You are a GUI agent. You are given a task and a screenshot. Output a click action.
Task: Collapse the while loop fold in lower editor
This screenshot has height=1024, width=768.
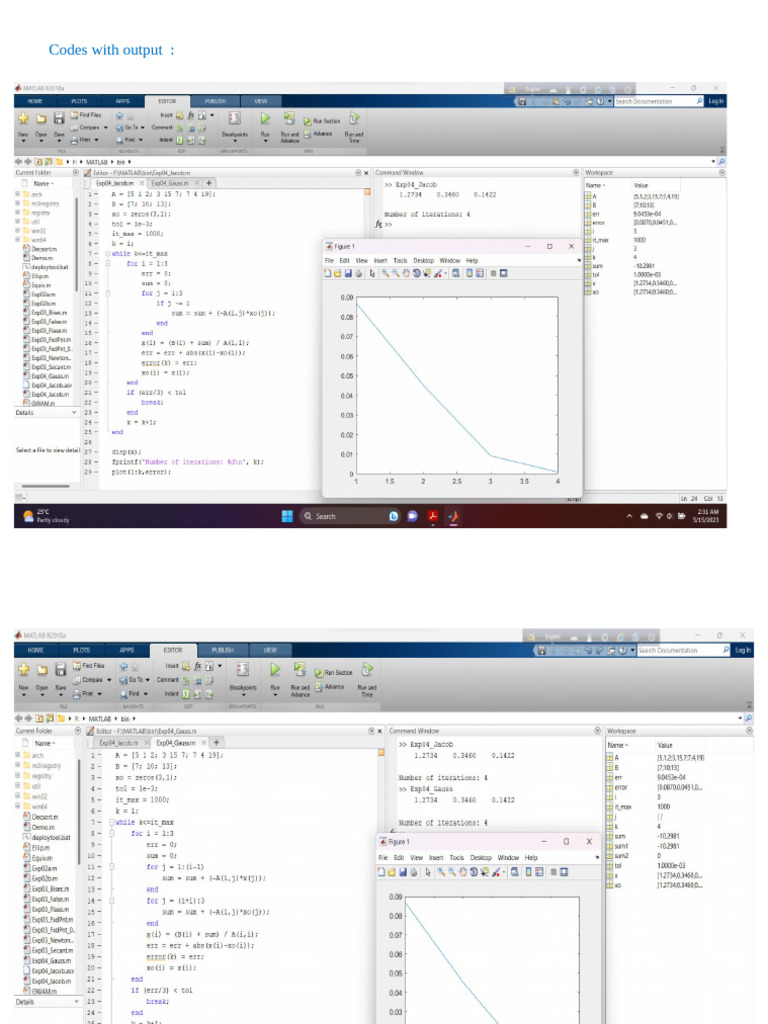click(112, 822)
